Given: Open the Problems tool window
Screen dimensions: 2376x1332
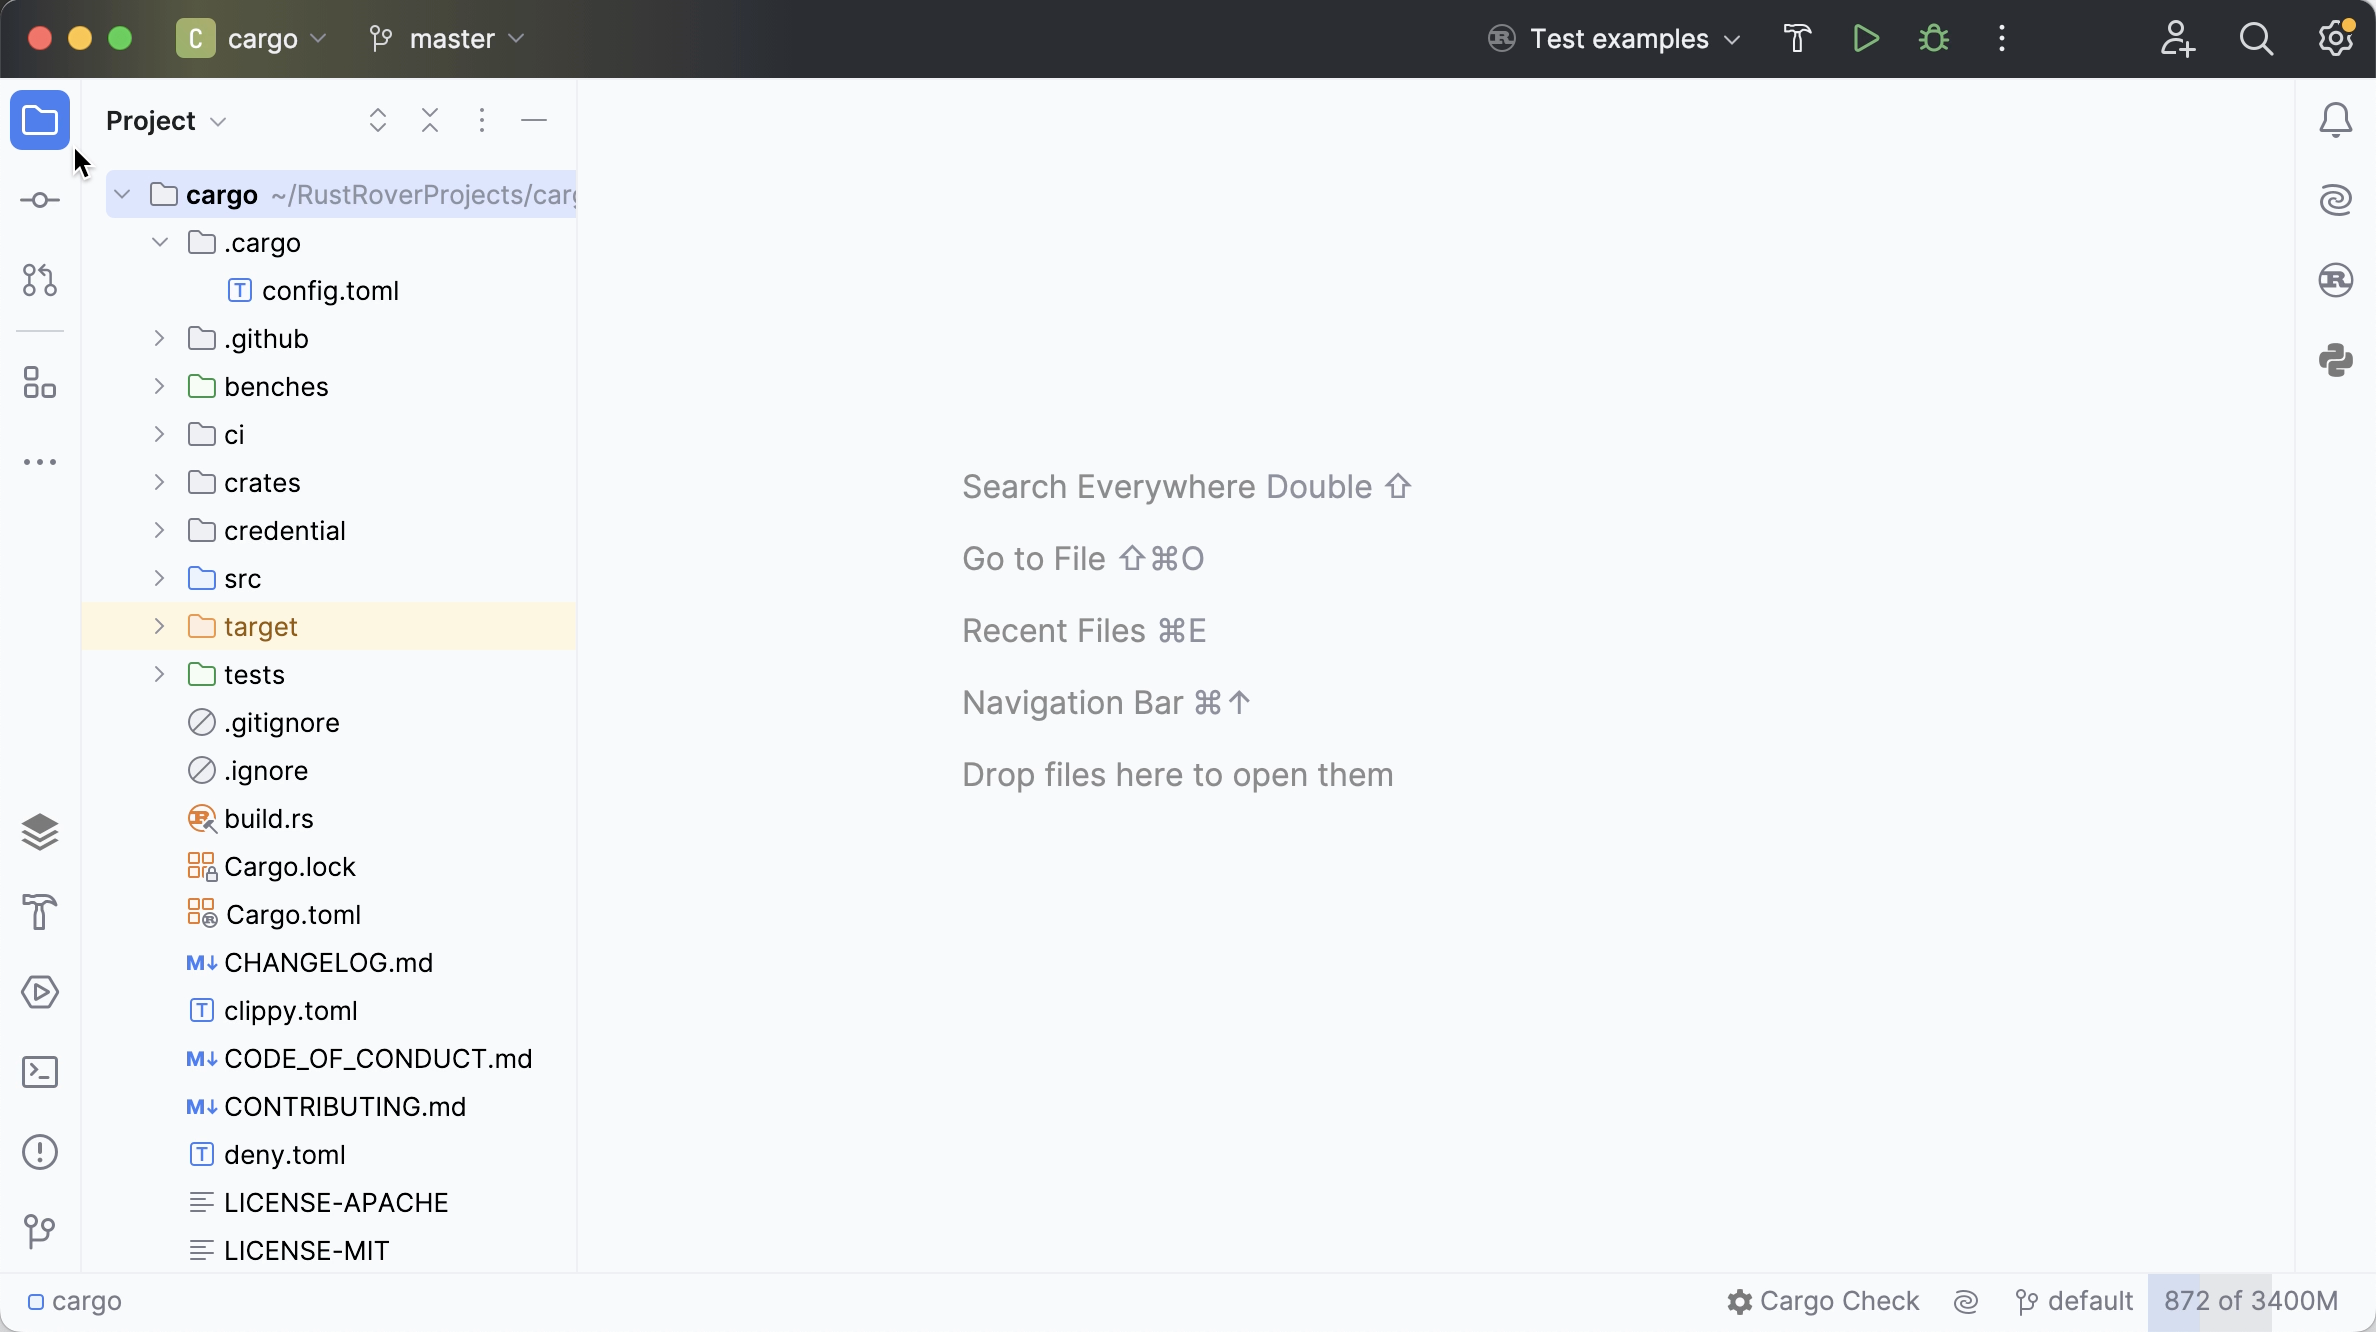Looking at the screenshot, I should tap(40, 1152).
